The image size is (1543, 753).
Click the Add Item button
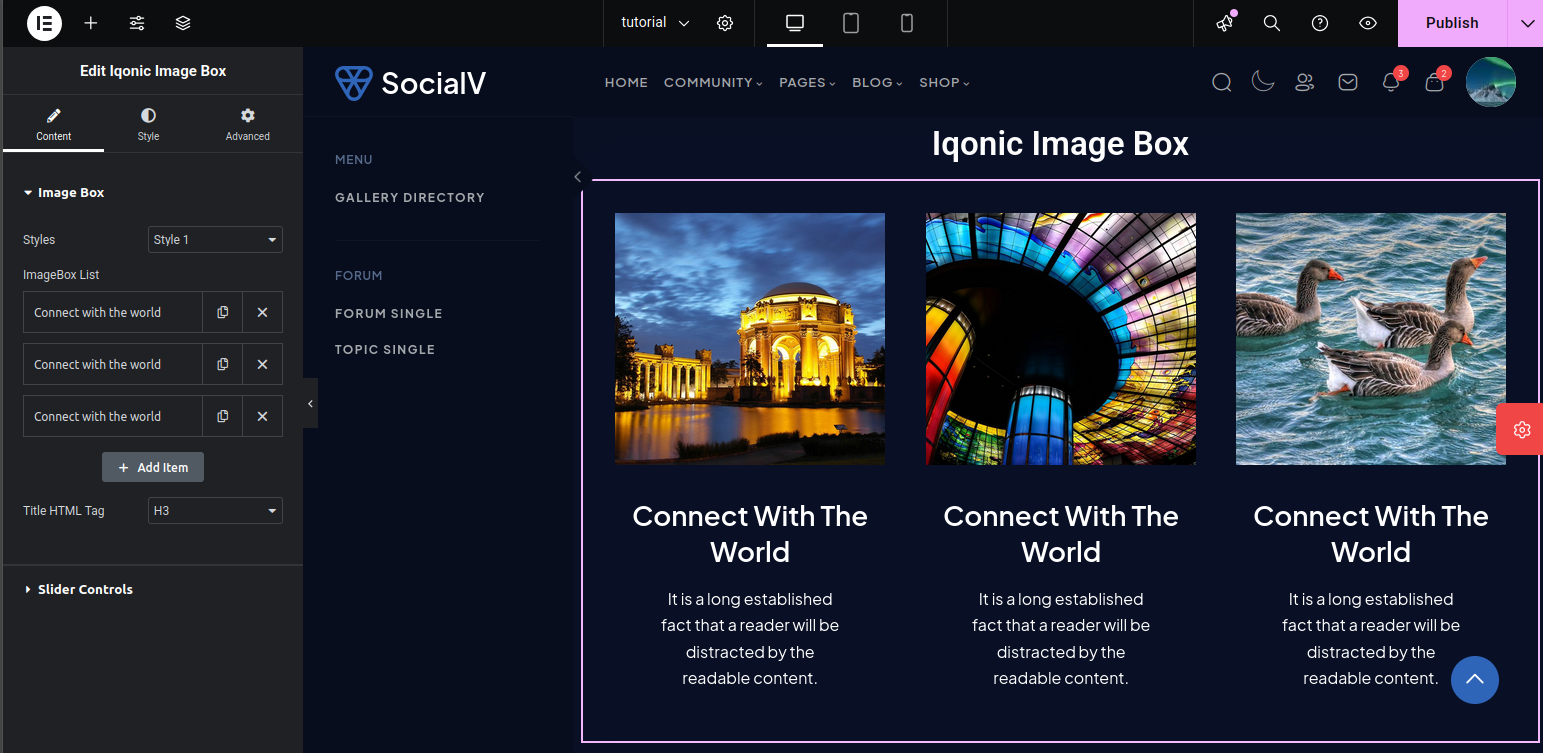153,467
